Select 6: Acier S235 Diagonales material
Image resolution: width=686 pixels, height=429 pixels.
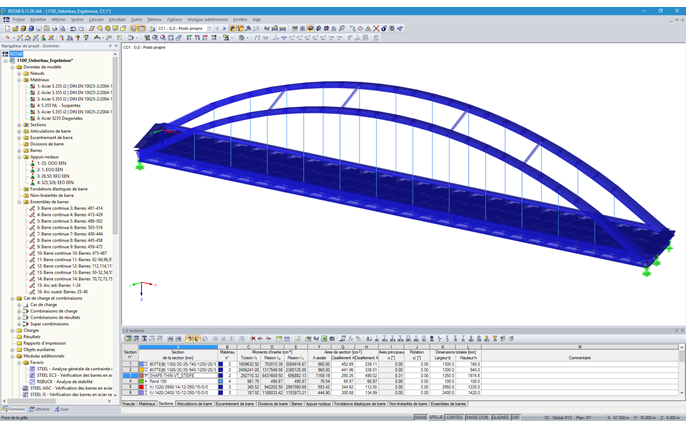pyautogui.click(x=60, y=118)
